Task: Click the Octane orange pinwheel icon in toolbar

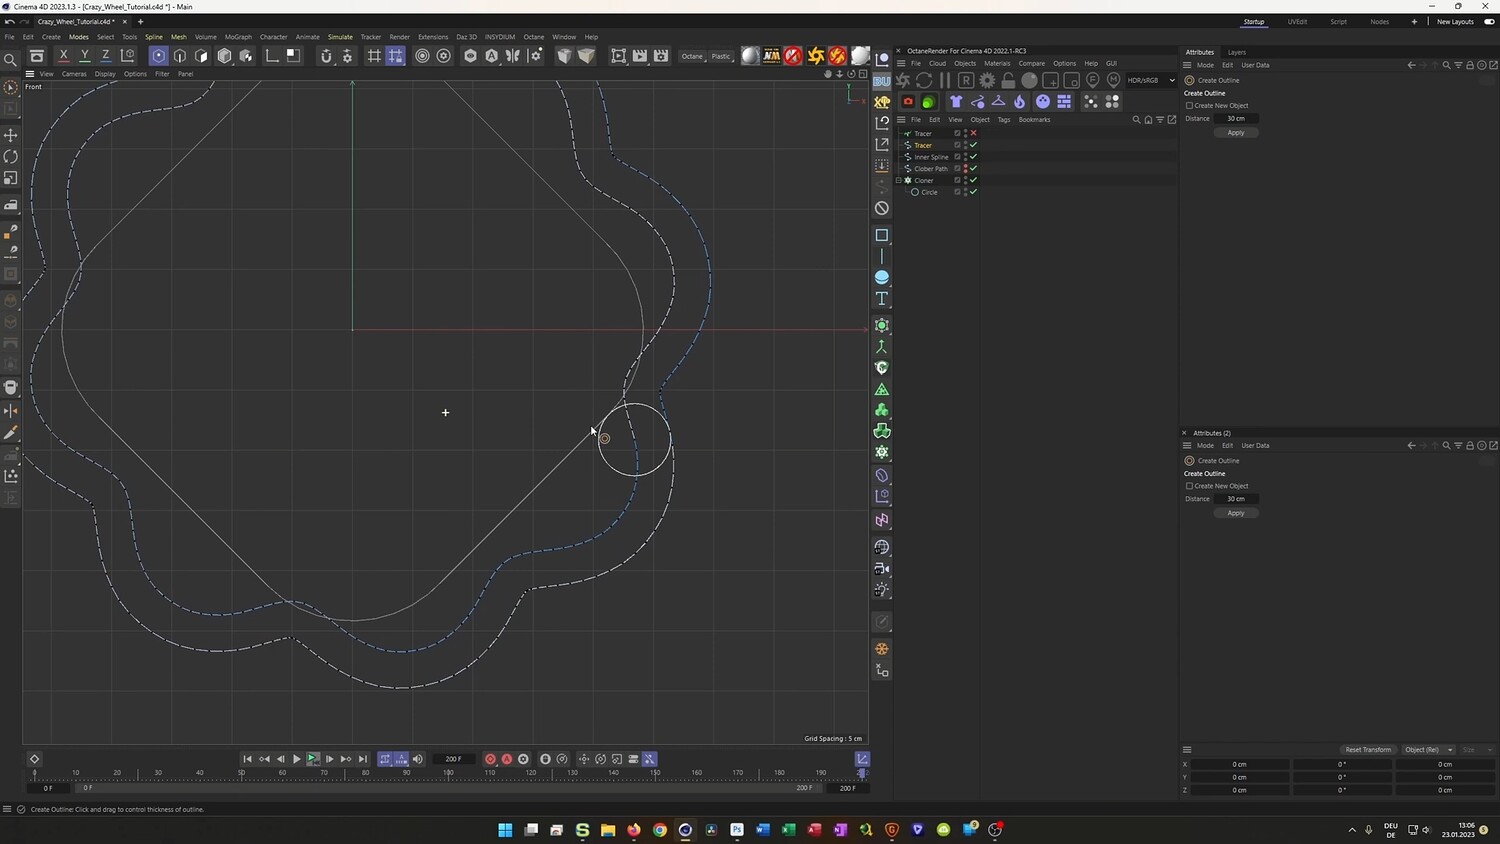Action: [x=816, y=56]
